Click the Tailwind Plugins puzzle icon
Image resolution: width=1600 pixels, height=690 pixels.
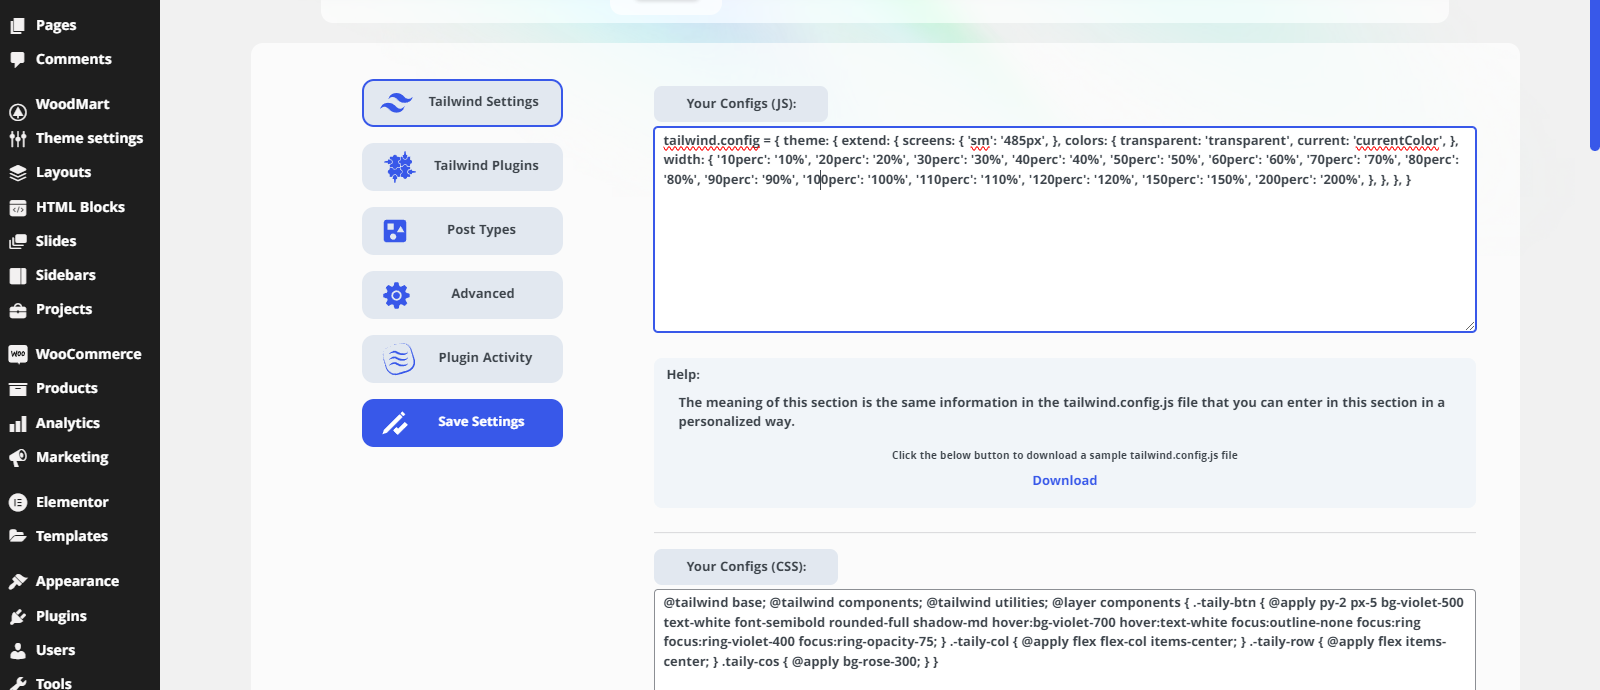click(400, 166)
